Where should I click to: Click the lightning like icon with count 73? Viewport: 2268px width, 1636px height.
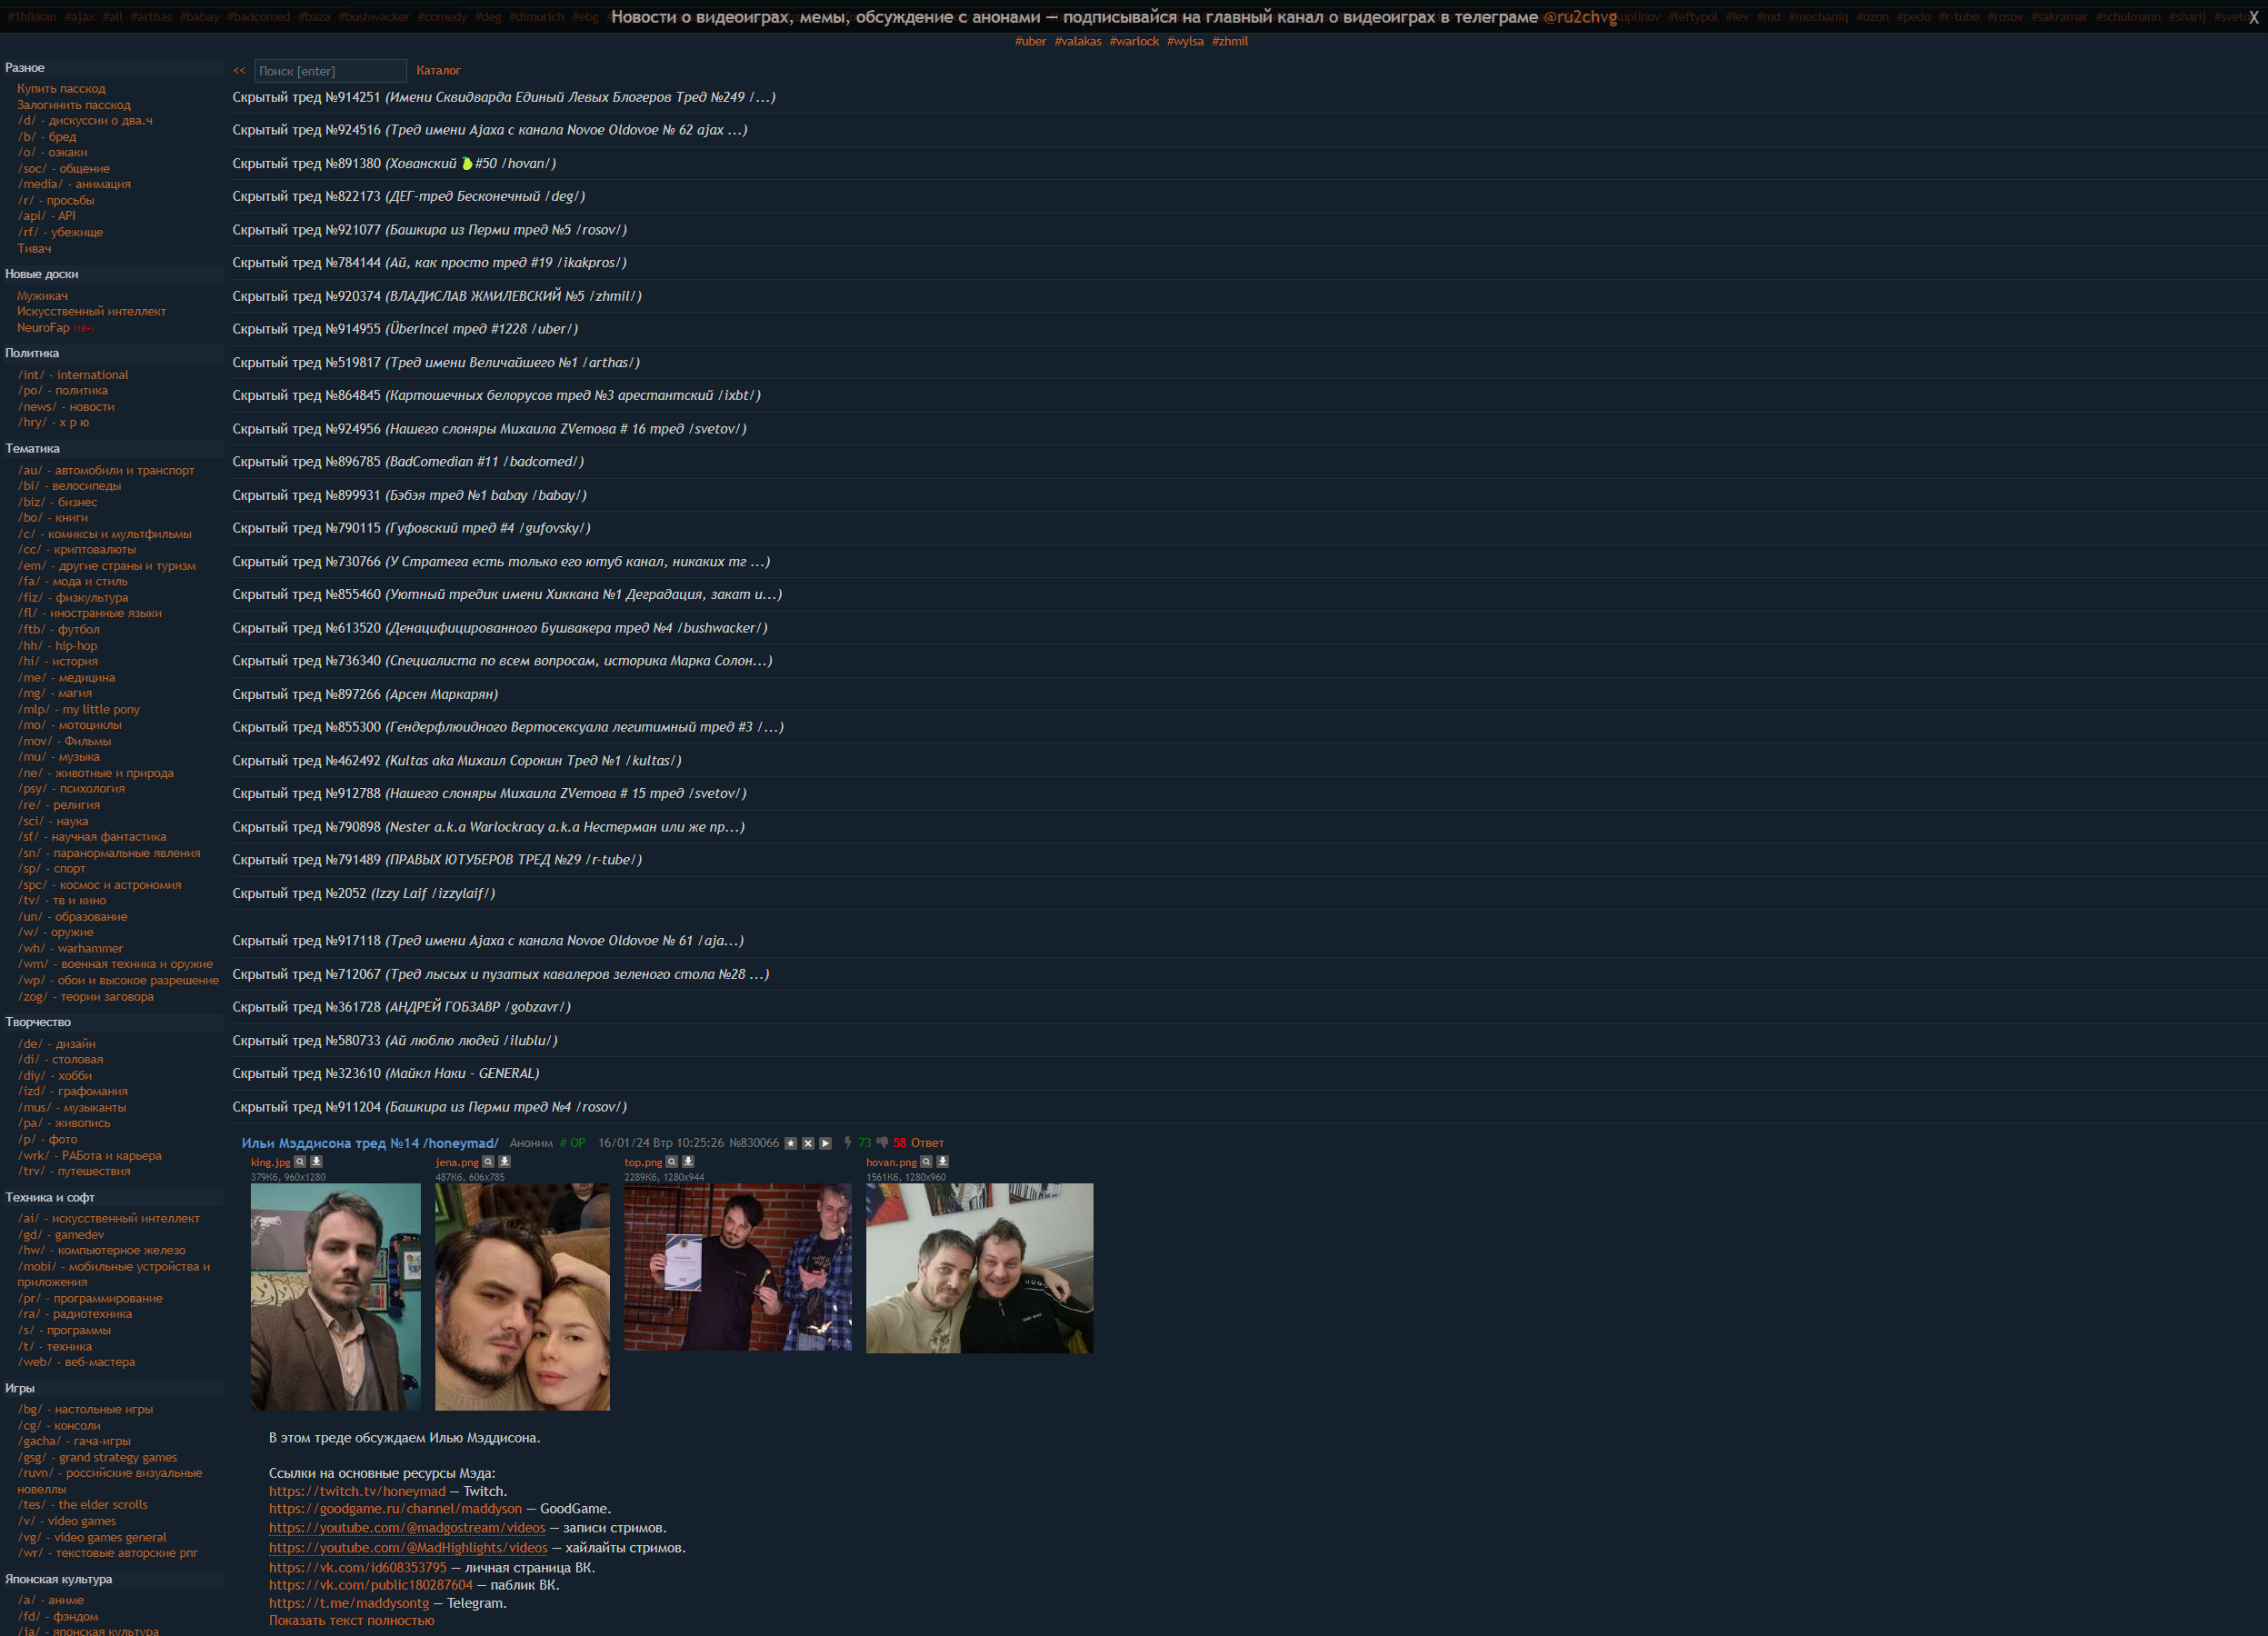pos(848,1142)
